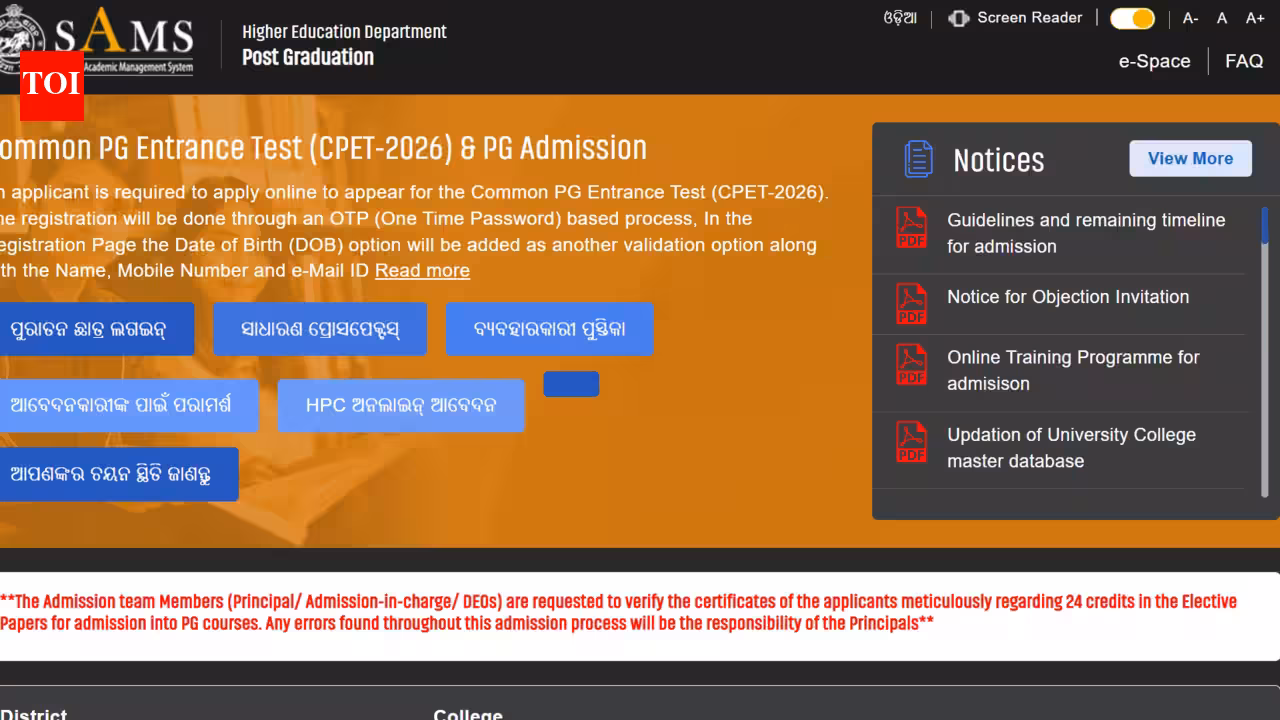Click 'Higher Education Department' header text
Viewport: 1280px width, 720px height.
(344, 32)
